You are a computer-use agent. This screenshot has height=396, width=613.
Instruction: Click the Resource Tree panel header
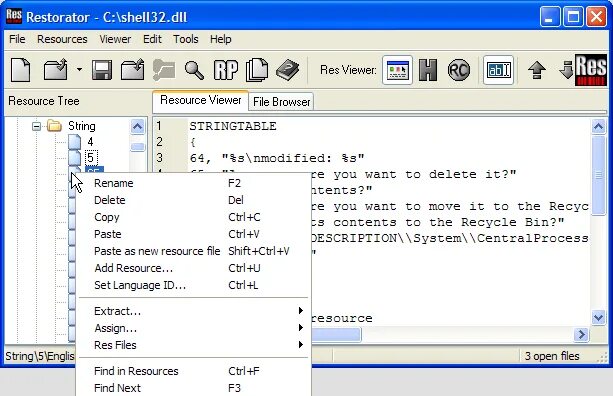click(x=44, y=101)
